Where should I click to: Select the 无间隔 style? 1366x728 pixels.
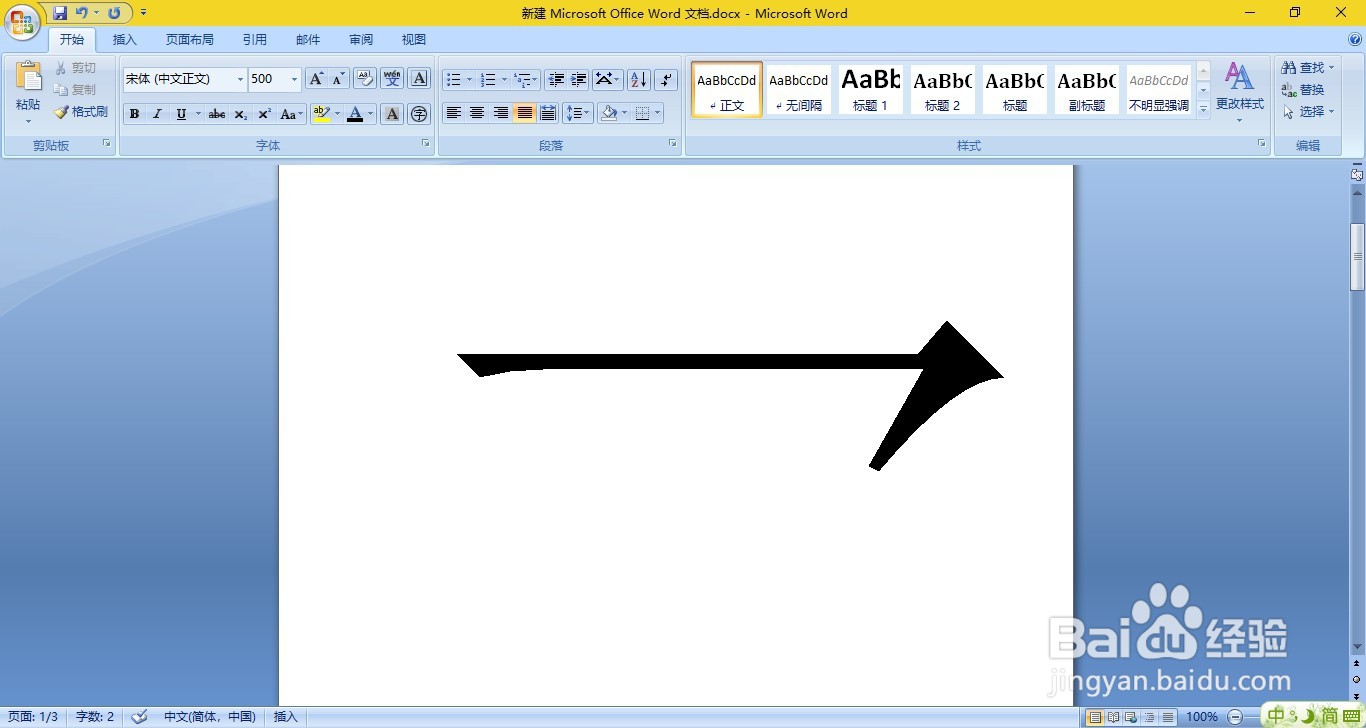coord(798,89)
